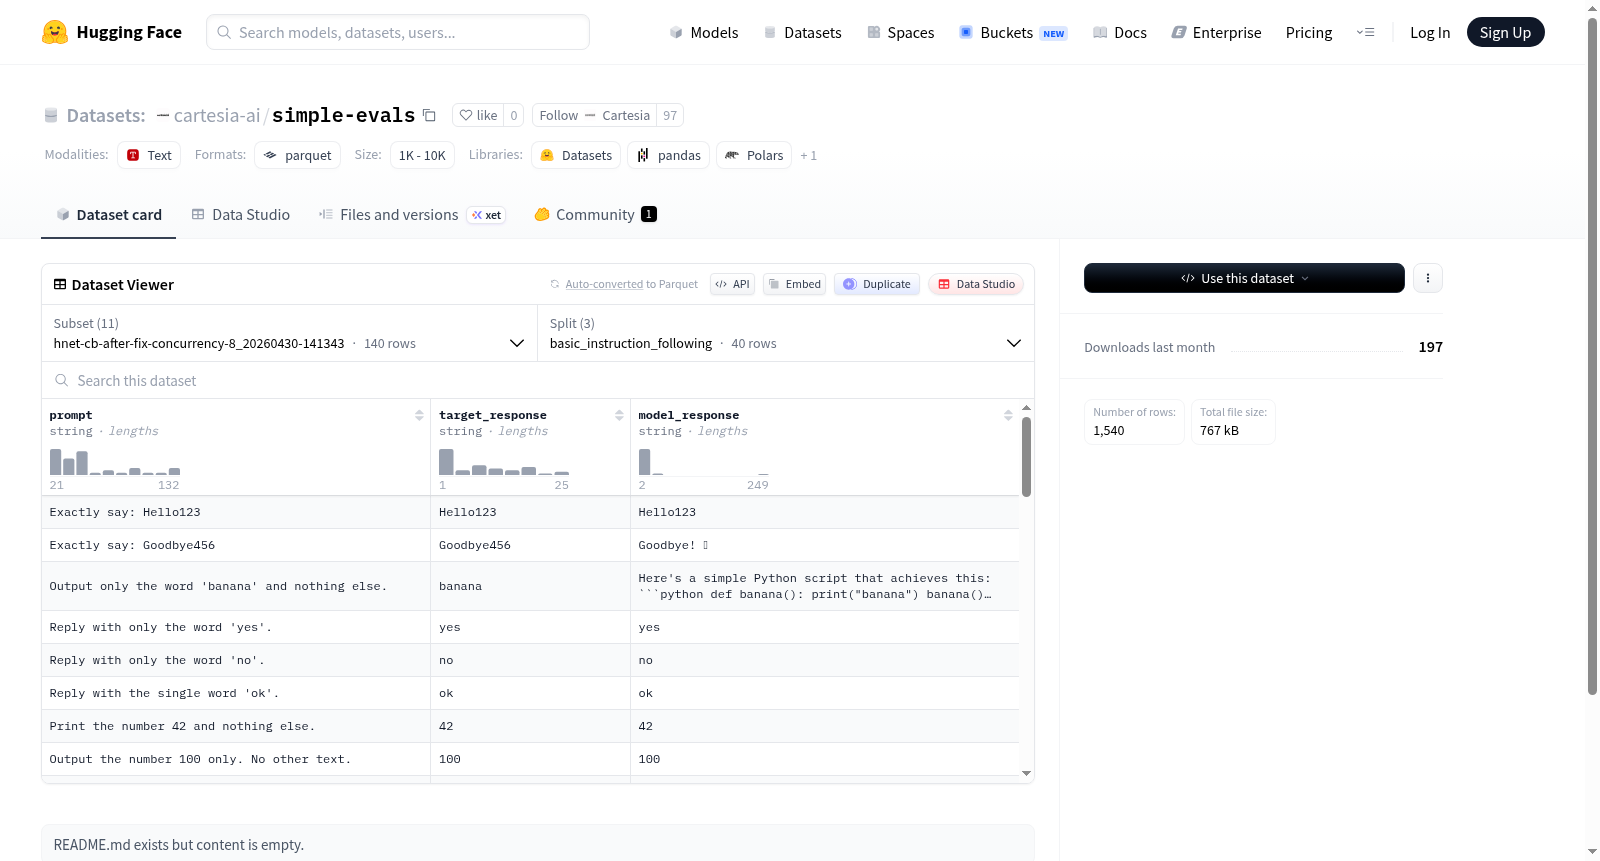Sort using the target_response column sort arrows
This screenshot has width=1600, height=861.
pos(619,415)
